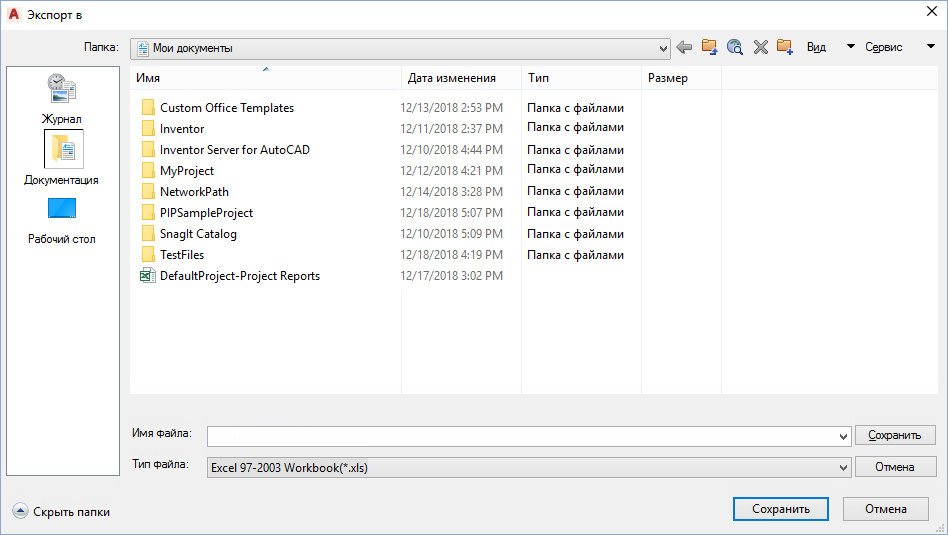The height and width of the screenshot is (535, 948).
Task: Click the date 12/18/2018 5:07 PM
Action: pos(451,213)
